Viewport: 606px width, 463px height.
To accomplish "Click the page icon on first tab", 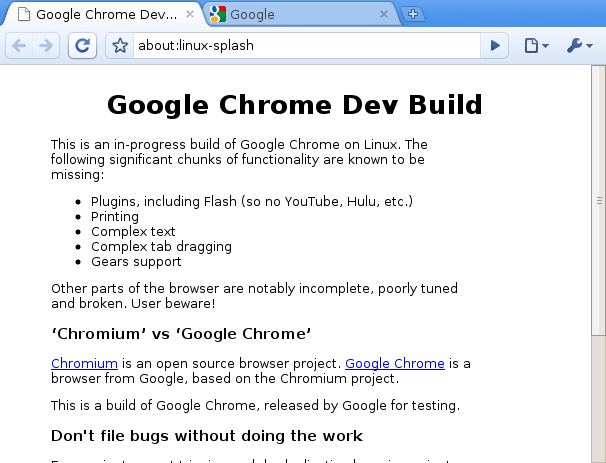I will tap(24, 14).
